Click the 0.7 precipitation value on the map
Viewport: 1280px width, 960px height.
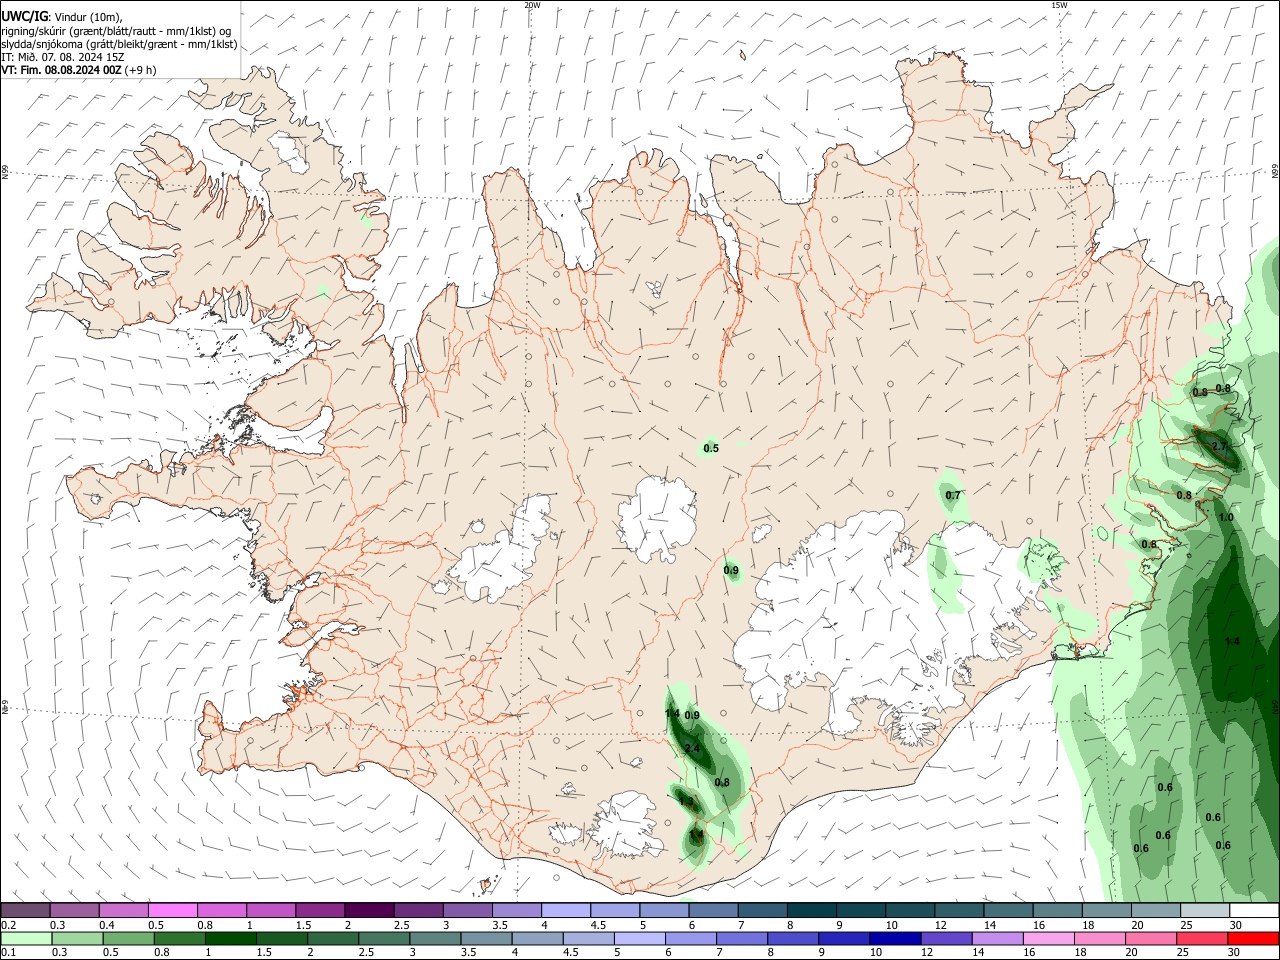coord(953,496)
